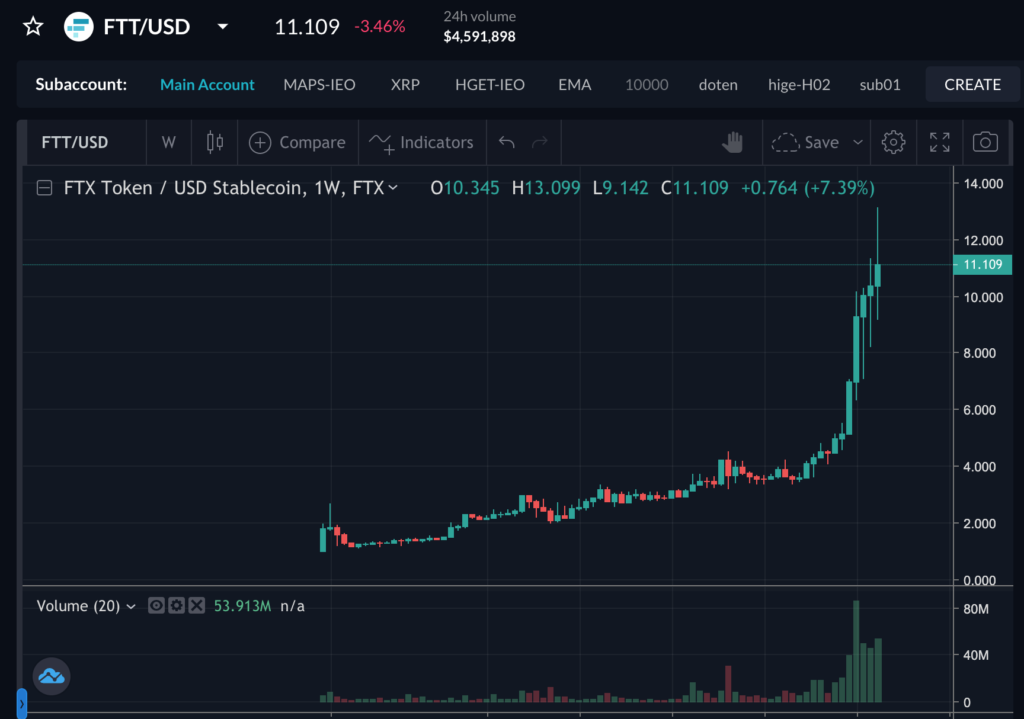Image resolution: width=1024 pixels, height=719 pixels.
Task: Open the Indicators menu
Action: coord(422,142)
